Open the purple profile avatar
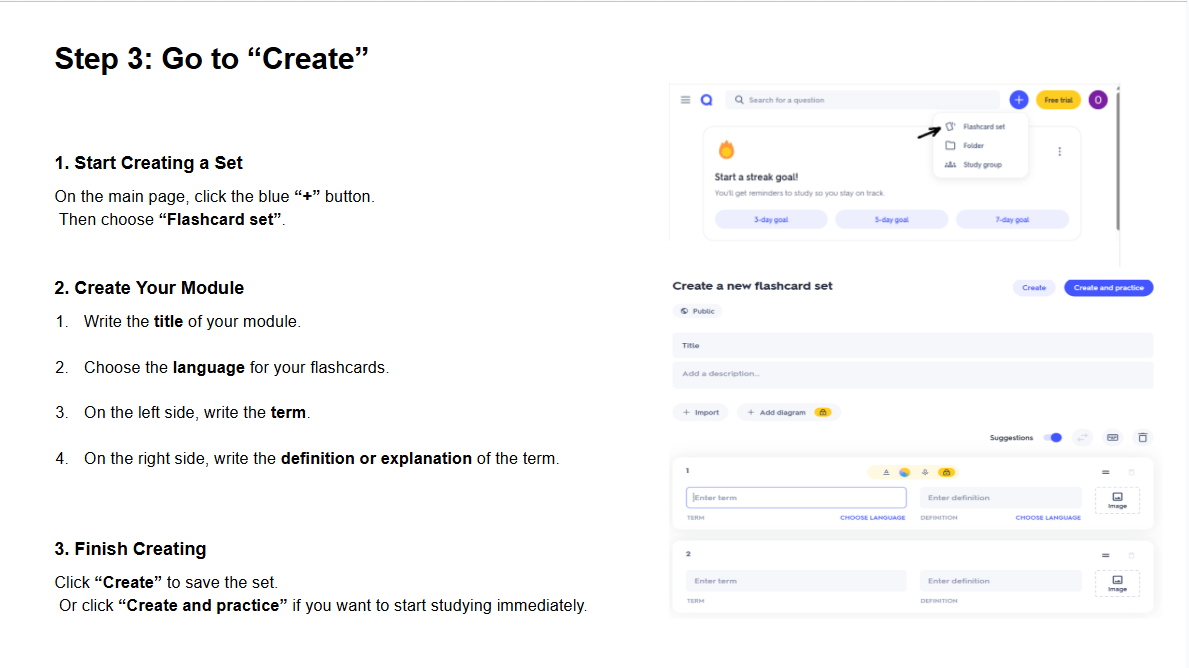This screenshot has height=668, width=1189. pos(1098,100)
